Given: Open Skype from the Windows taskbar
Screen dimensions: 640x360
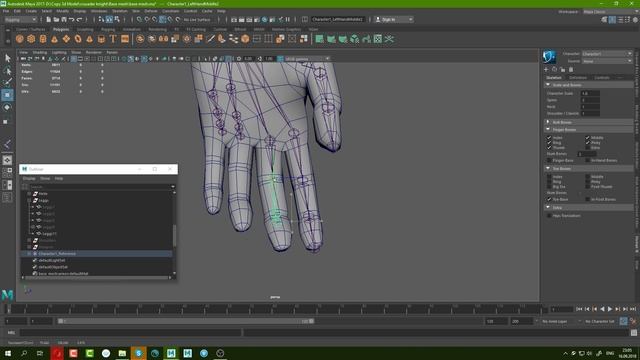Looking at the screenshot, I should pyautogui.click(x=138, y=353).
